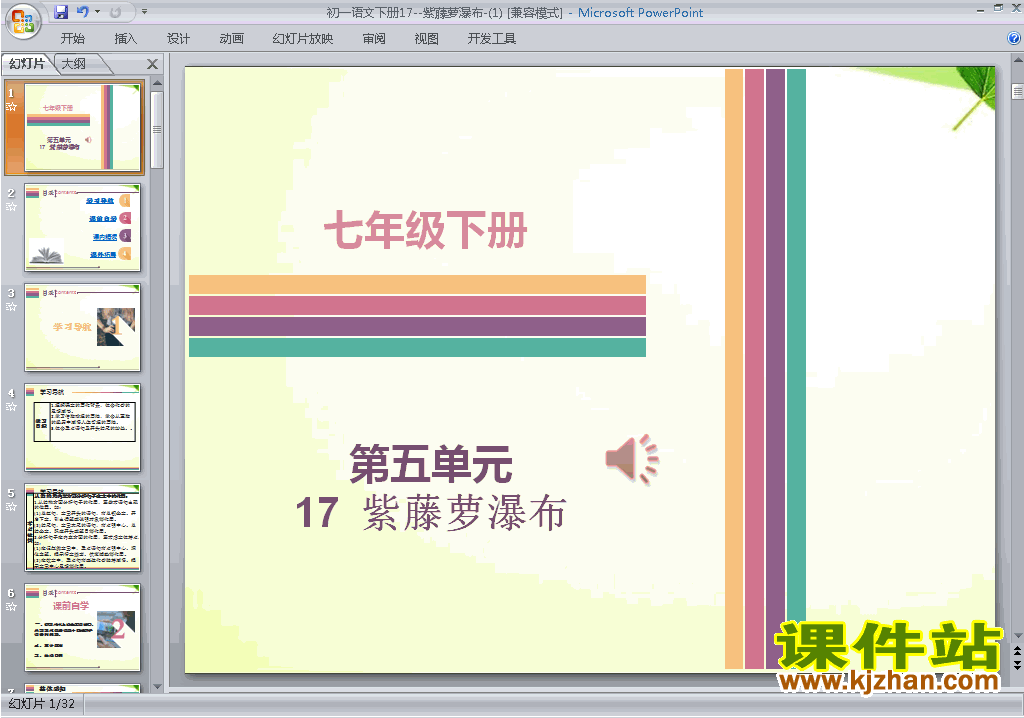Minimize the PowerPoint window

coord(980,10)
